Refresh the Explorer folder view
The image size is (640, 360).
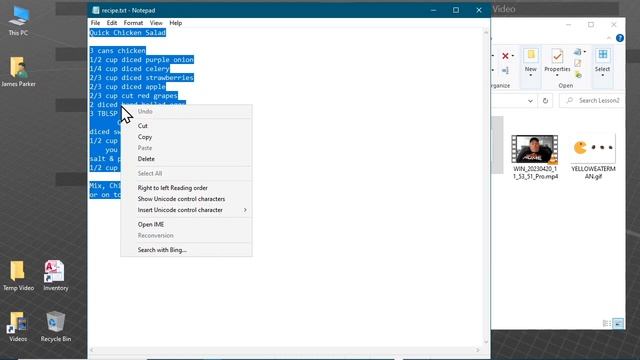(x=545, y=101)
